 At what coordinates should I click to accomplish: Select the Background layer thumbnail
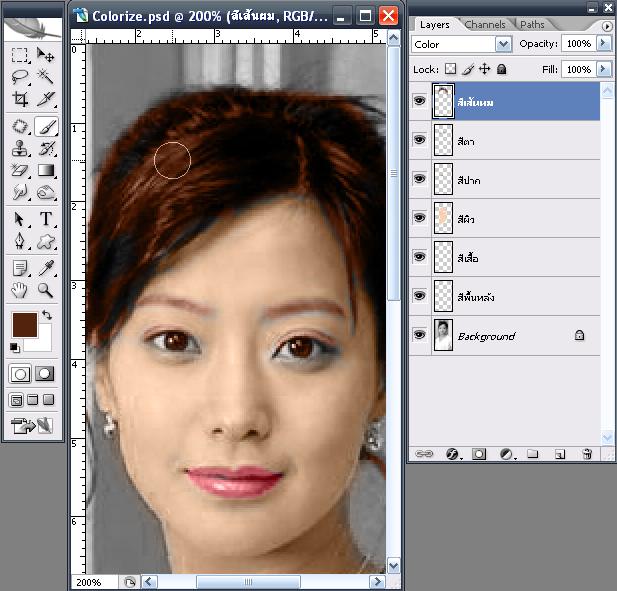click(443, 335)
